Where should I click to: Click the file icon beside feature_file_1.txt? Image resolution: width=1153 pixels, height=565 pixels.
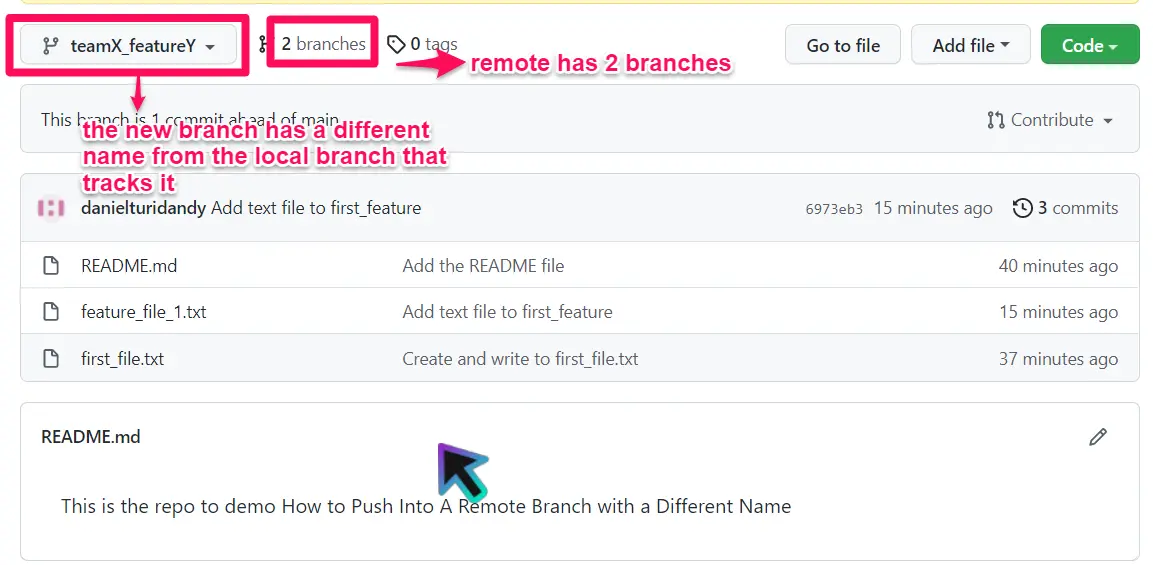[51, 312]
